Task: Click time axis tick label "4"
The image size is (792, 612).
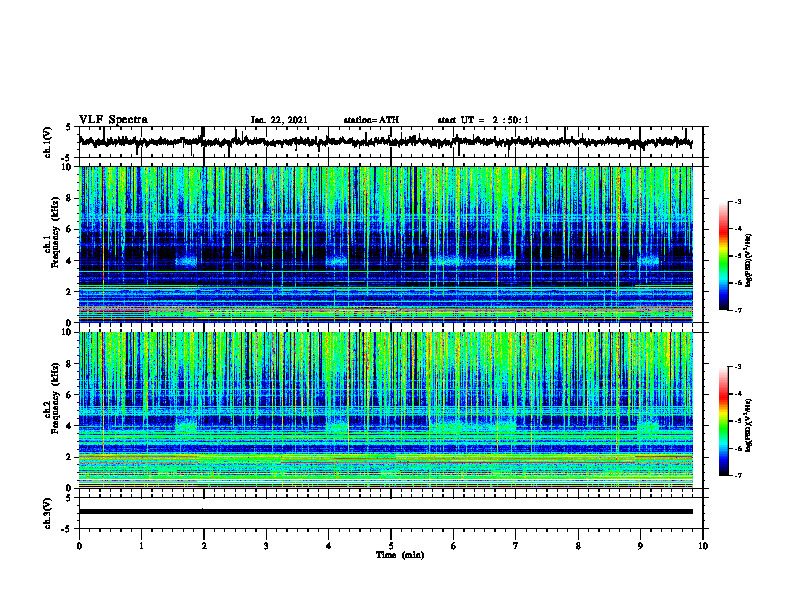Action: tap(329, 546)
